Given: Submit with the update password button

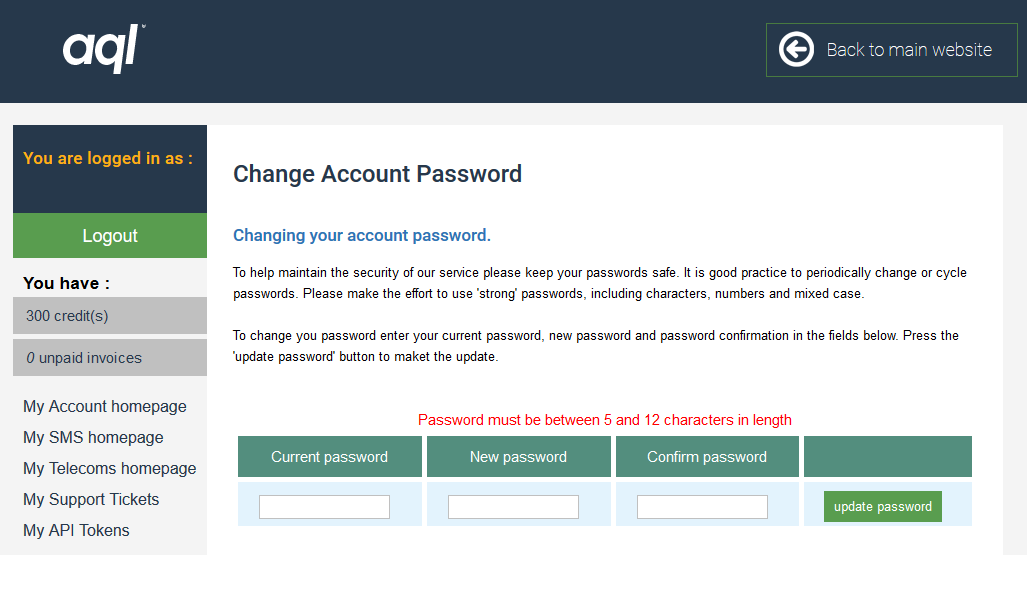Looking at the screenshot, I should [x=882, y=507].
